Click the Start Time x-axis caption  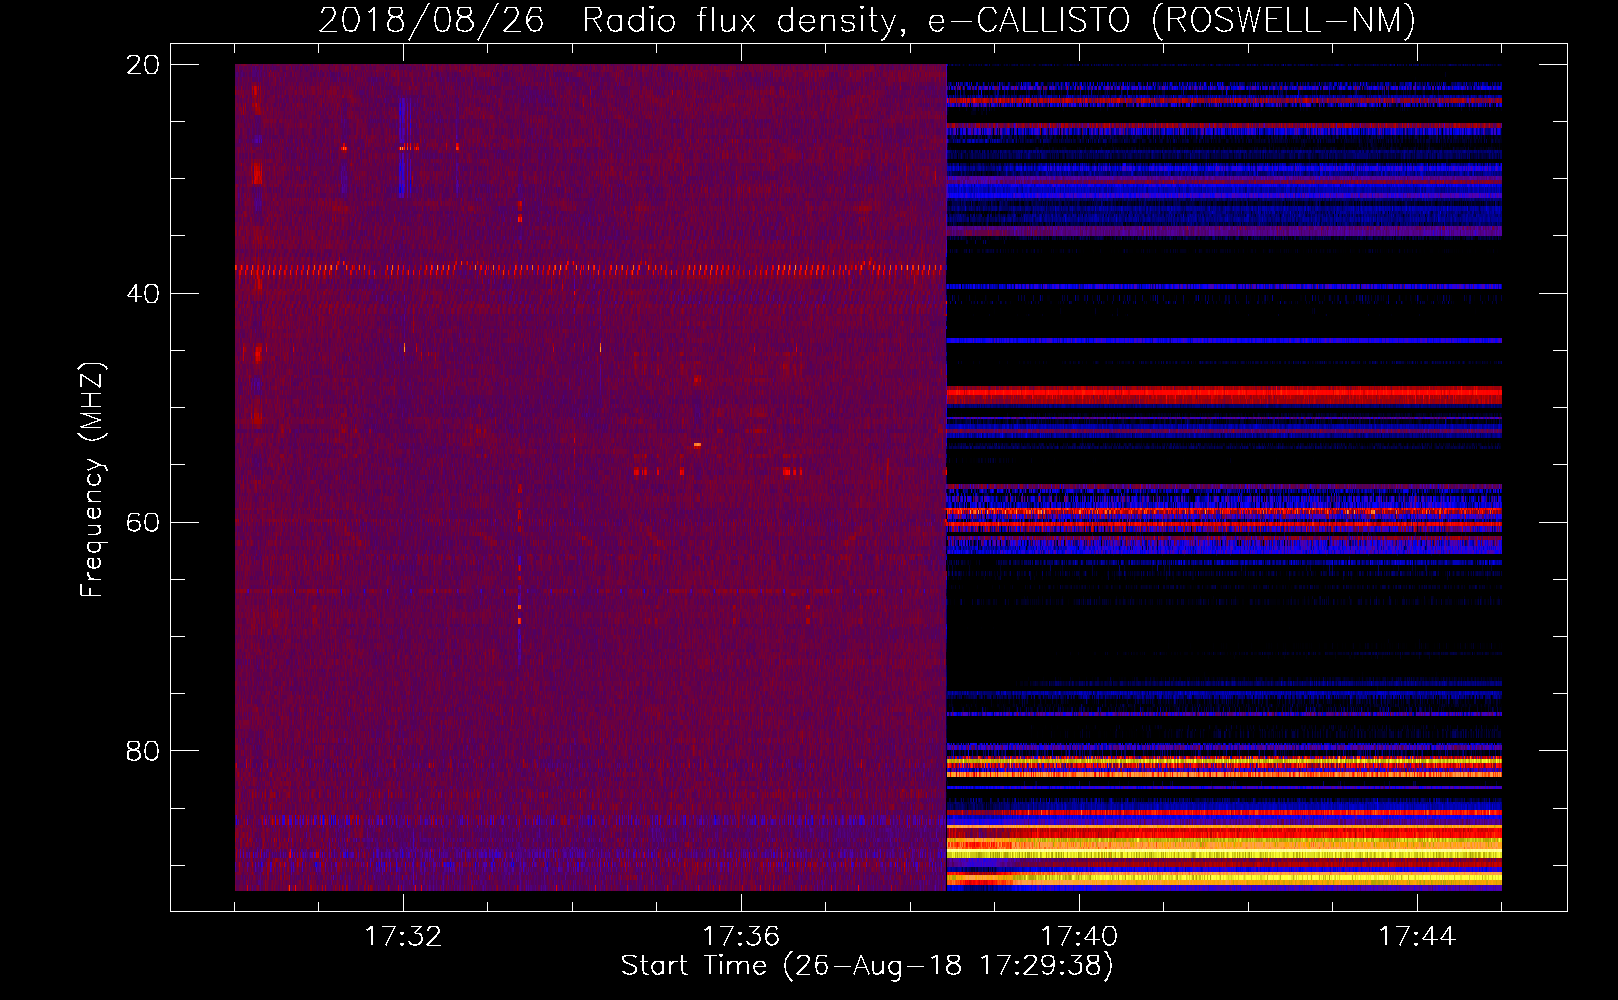click(x=866, y=966)
